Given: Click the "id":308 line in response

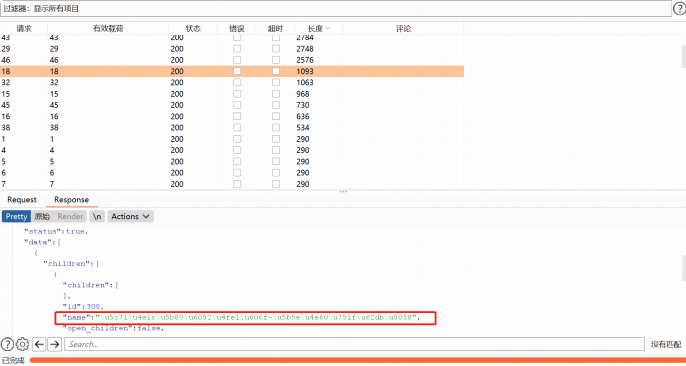Looking at the screenshot, I should pyautogui.click(x=84, y=307).
